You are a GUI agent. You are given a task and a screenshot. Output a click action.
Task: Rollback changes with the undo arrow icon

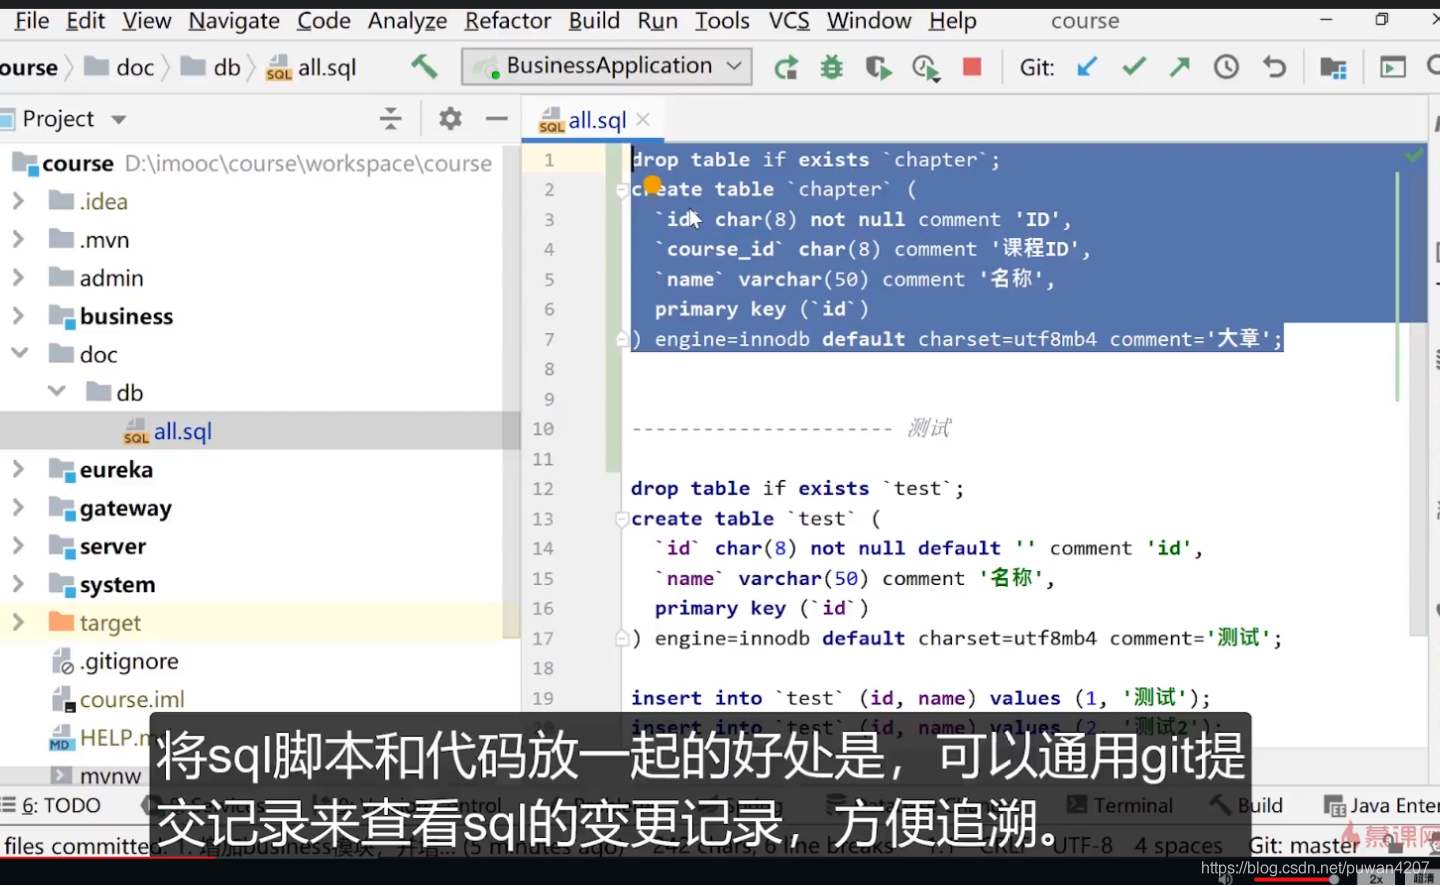[x=1274, y=67]
